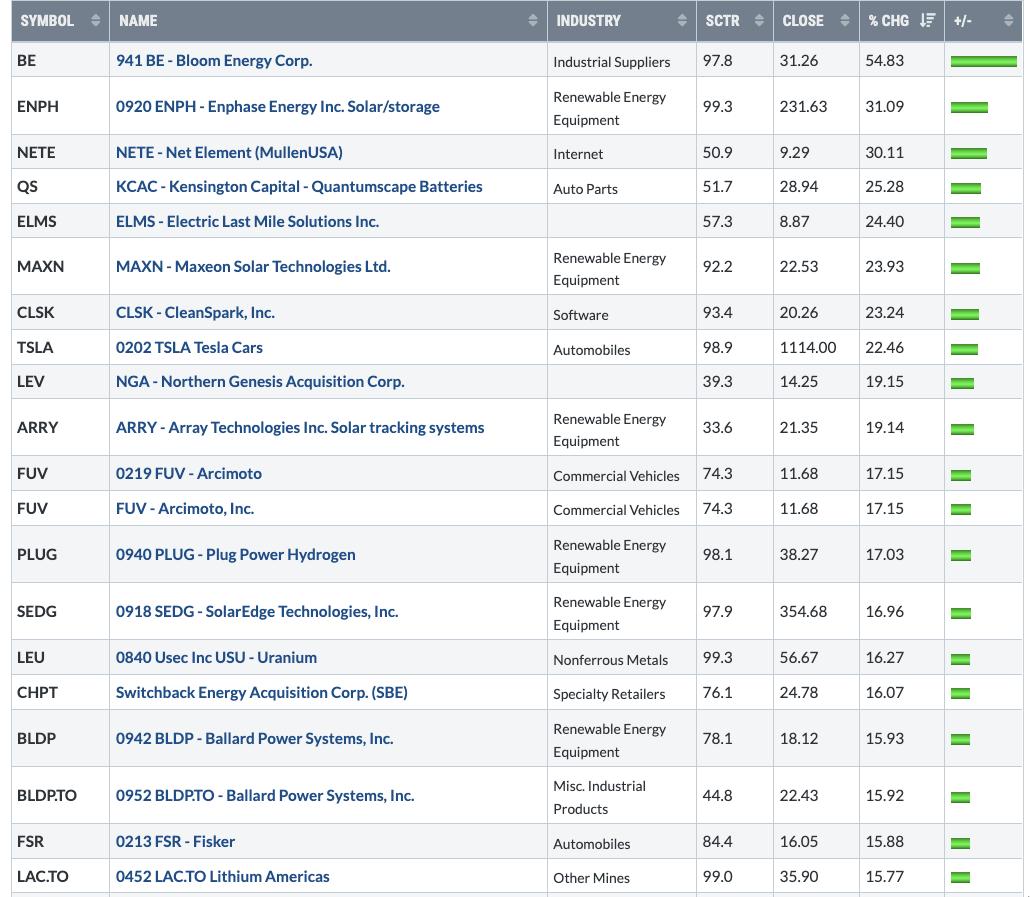
Task: Click the sort arrows in INDUSTRY column header
Action: point(682,20)
